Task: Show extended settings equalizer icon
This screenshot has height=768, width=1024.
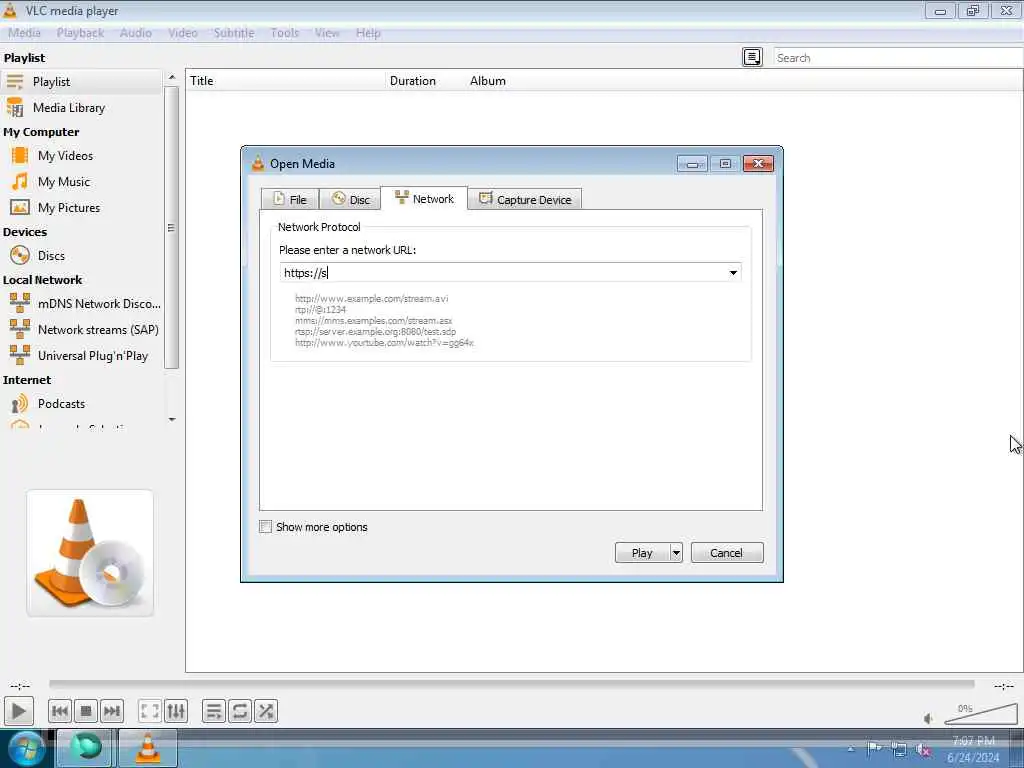Action: click(176, 711)
